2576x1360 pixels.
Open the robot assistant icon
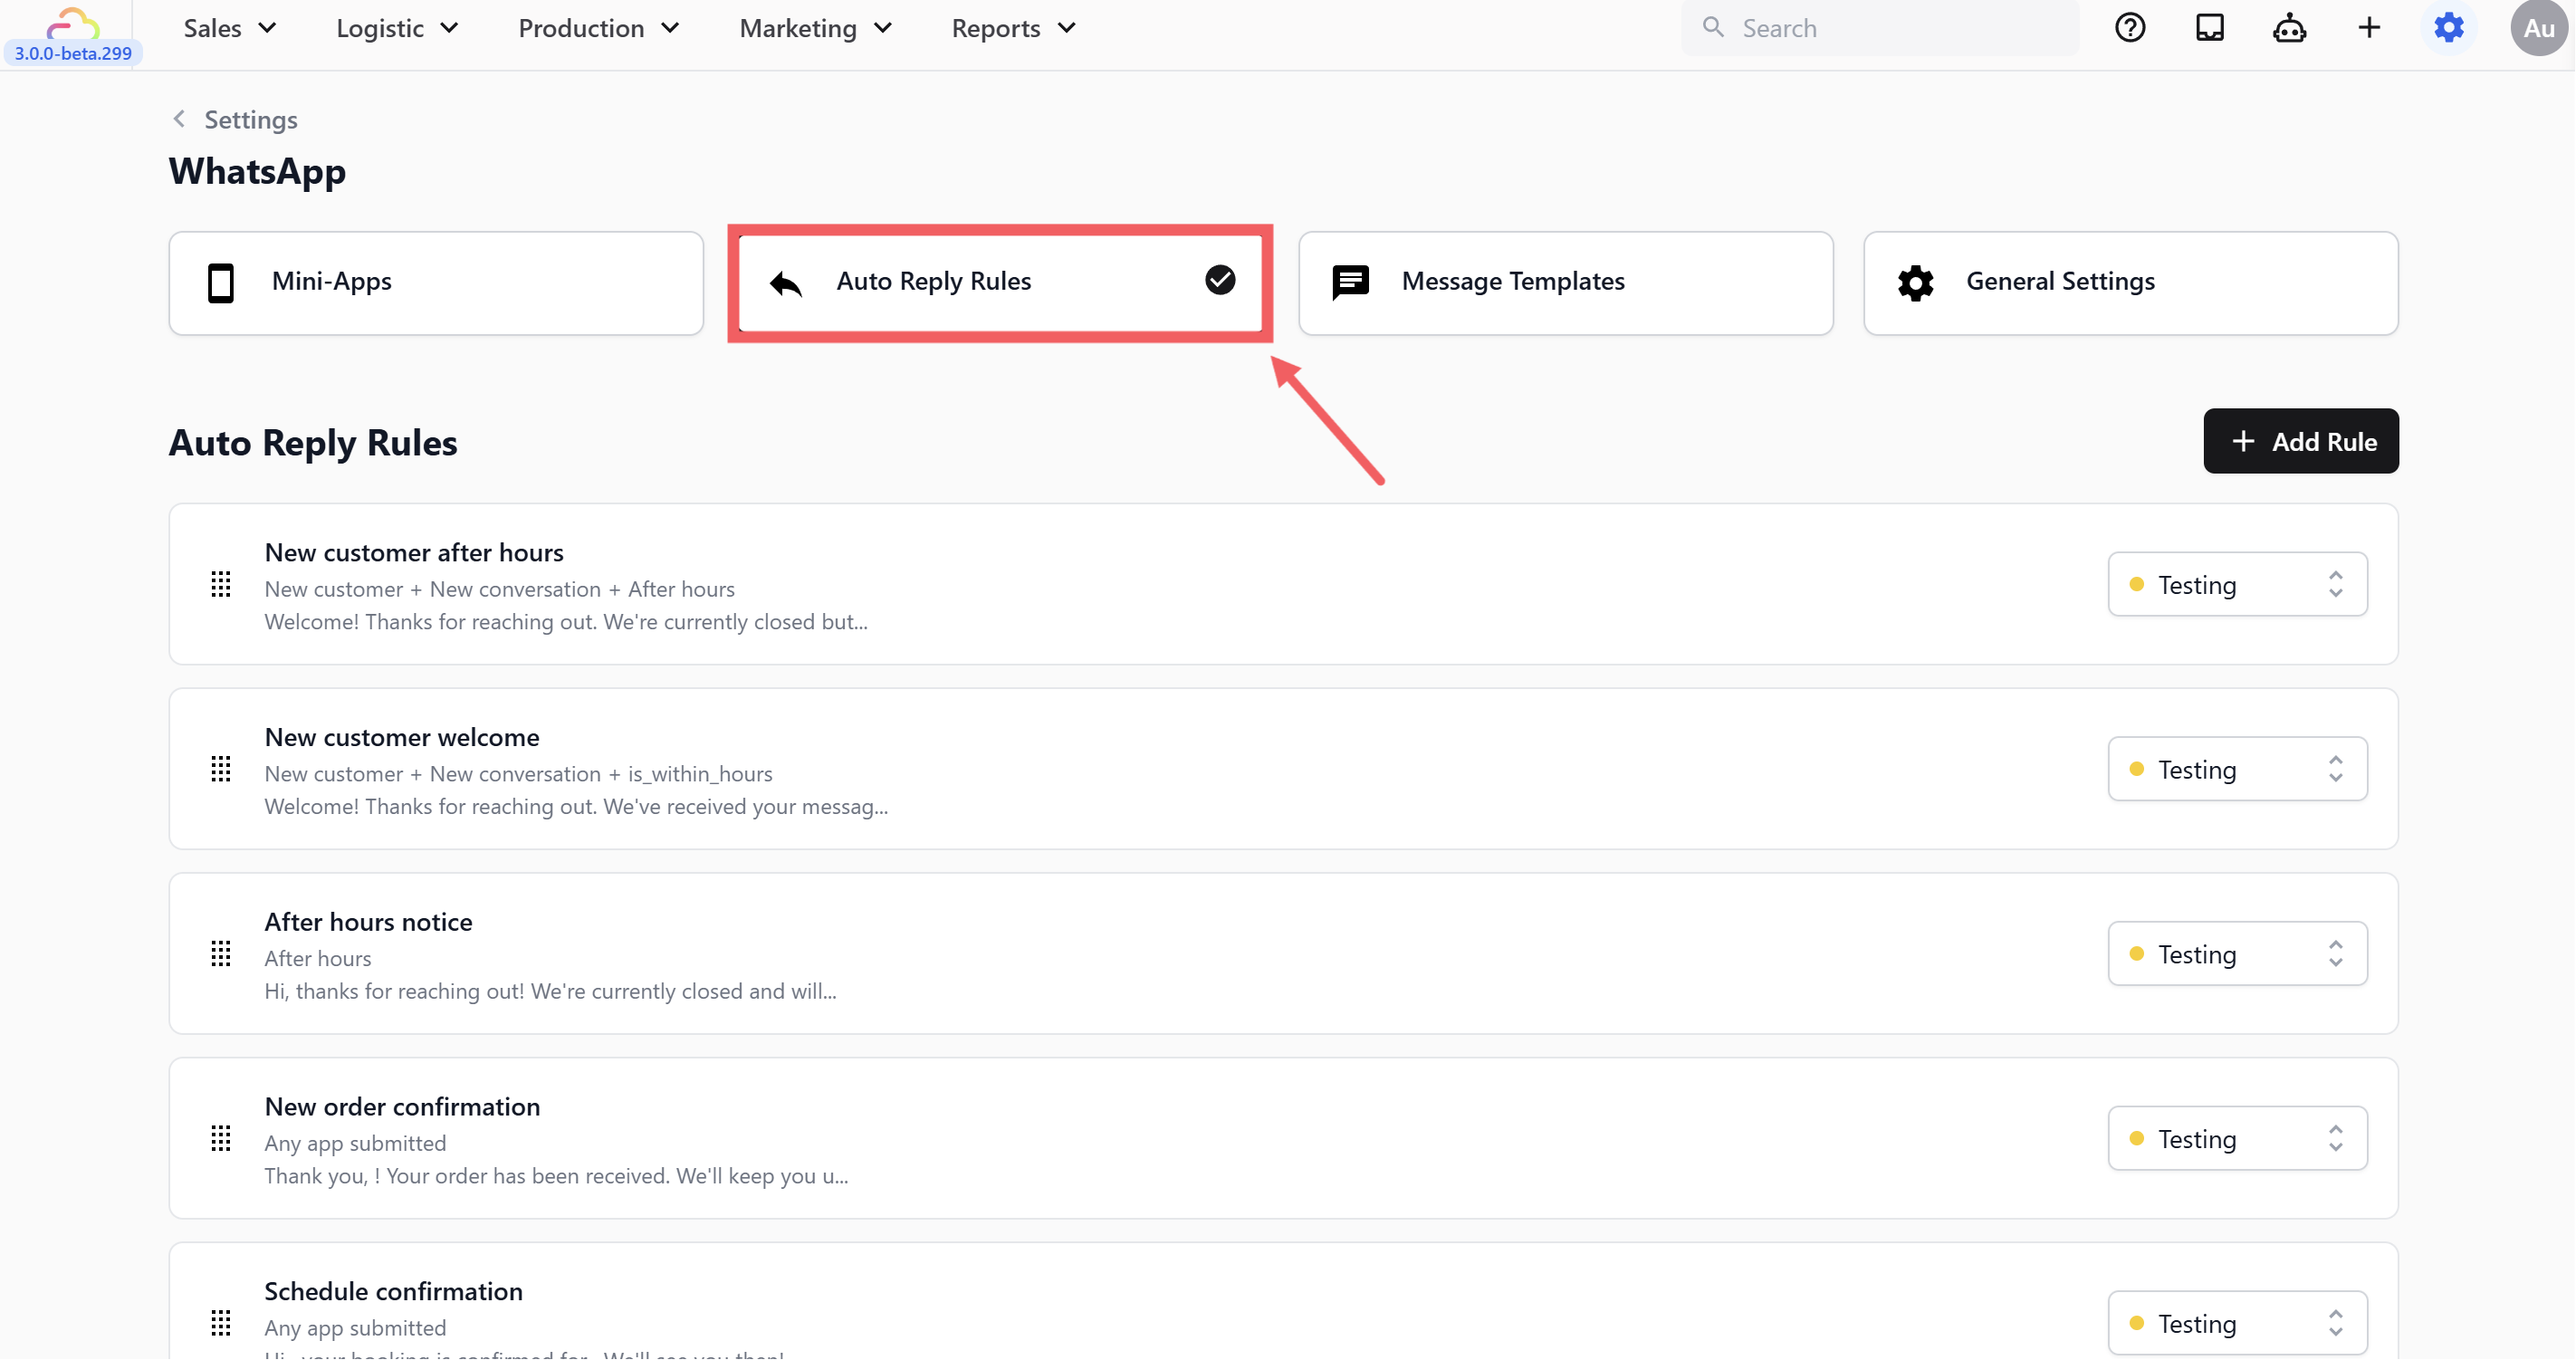[2289, 28]
